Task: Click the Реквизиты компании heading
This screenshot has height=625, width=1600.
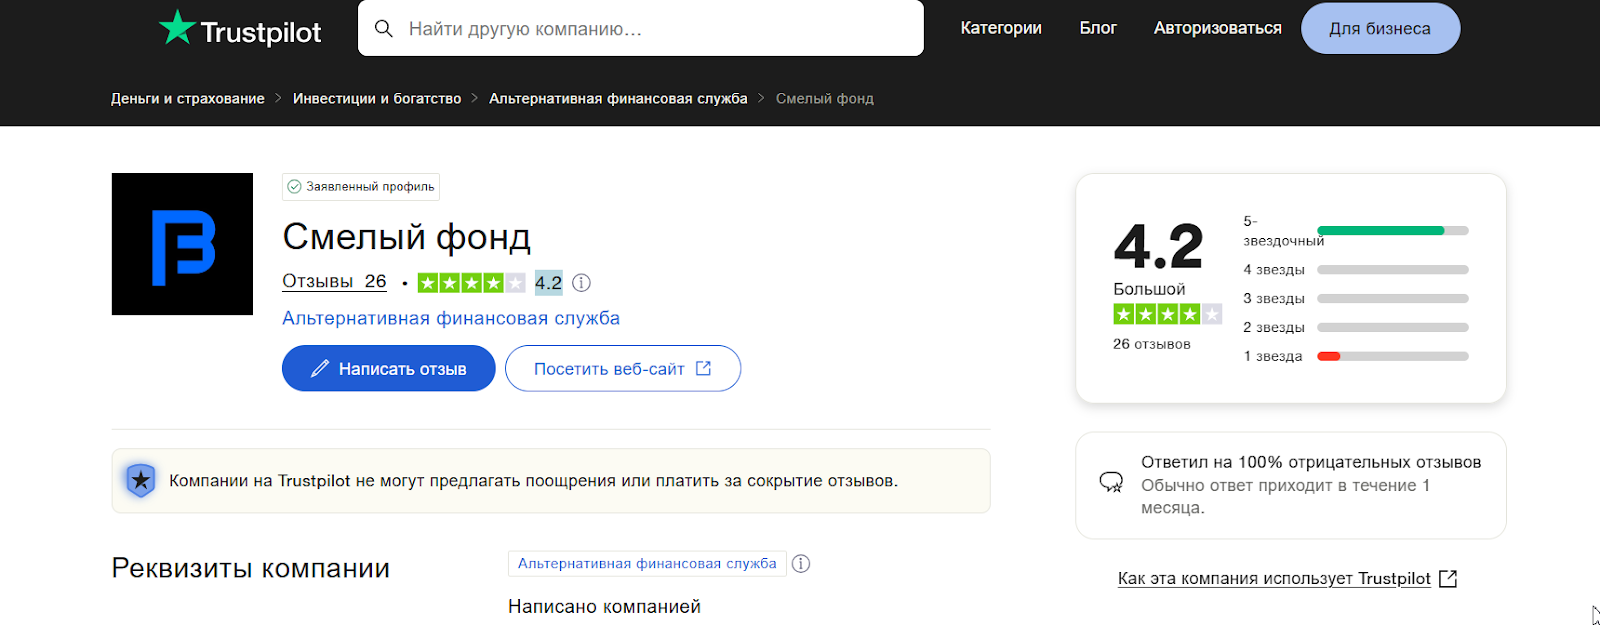Action: (x=251, y=568)
